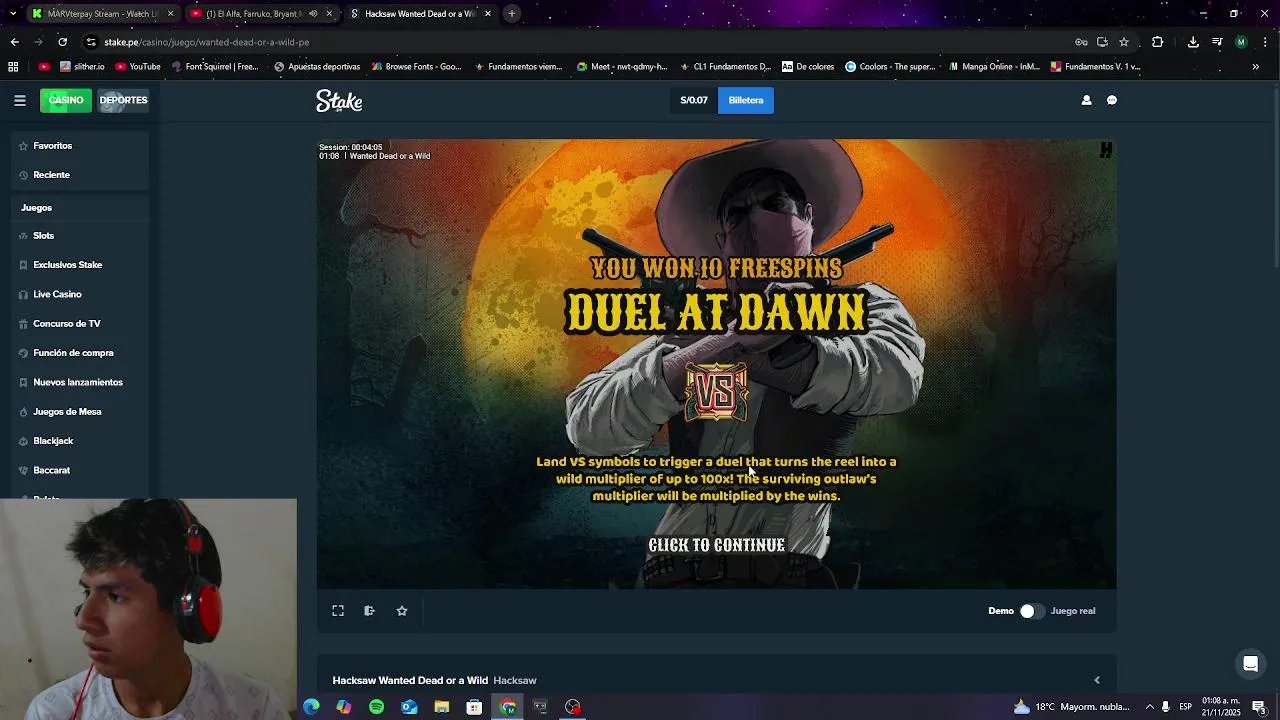1280x720 pixels.
Task: Open Outlook from taskbar
Action: point(409,707)
